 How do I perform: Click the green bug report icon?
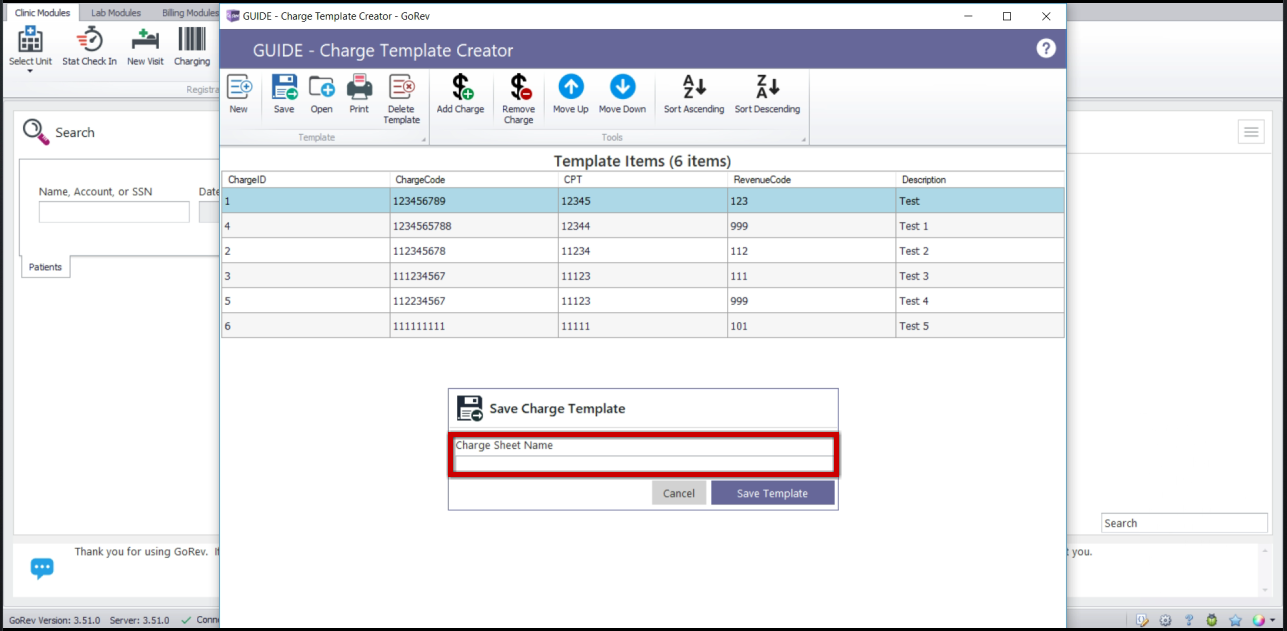[x=1212, y=621]
